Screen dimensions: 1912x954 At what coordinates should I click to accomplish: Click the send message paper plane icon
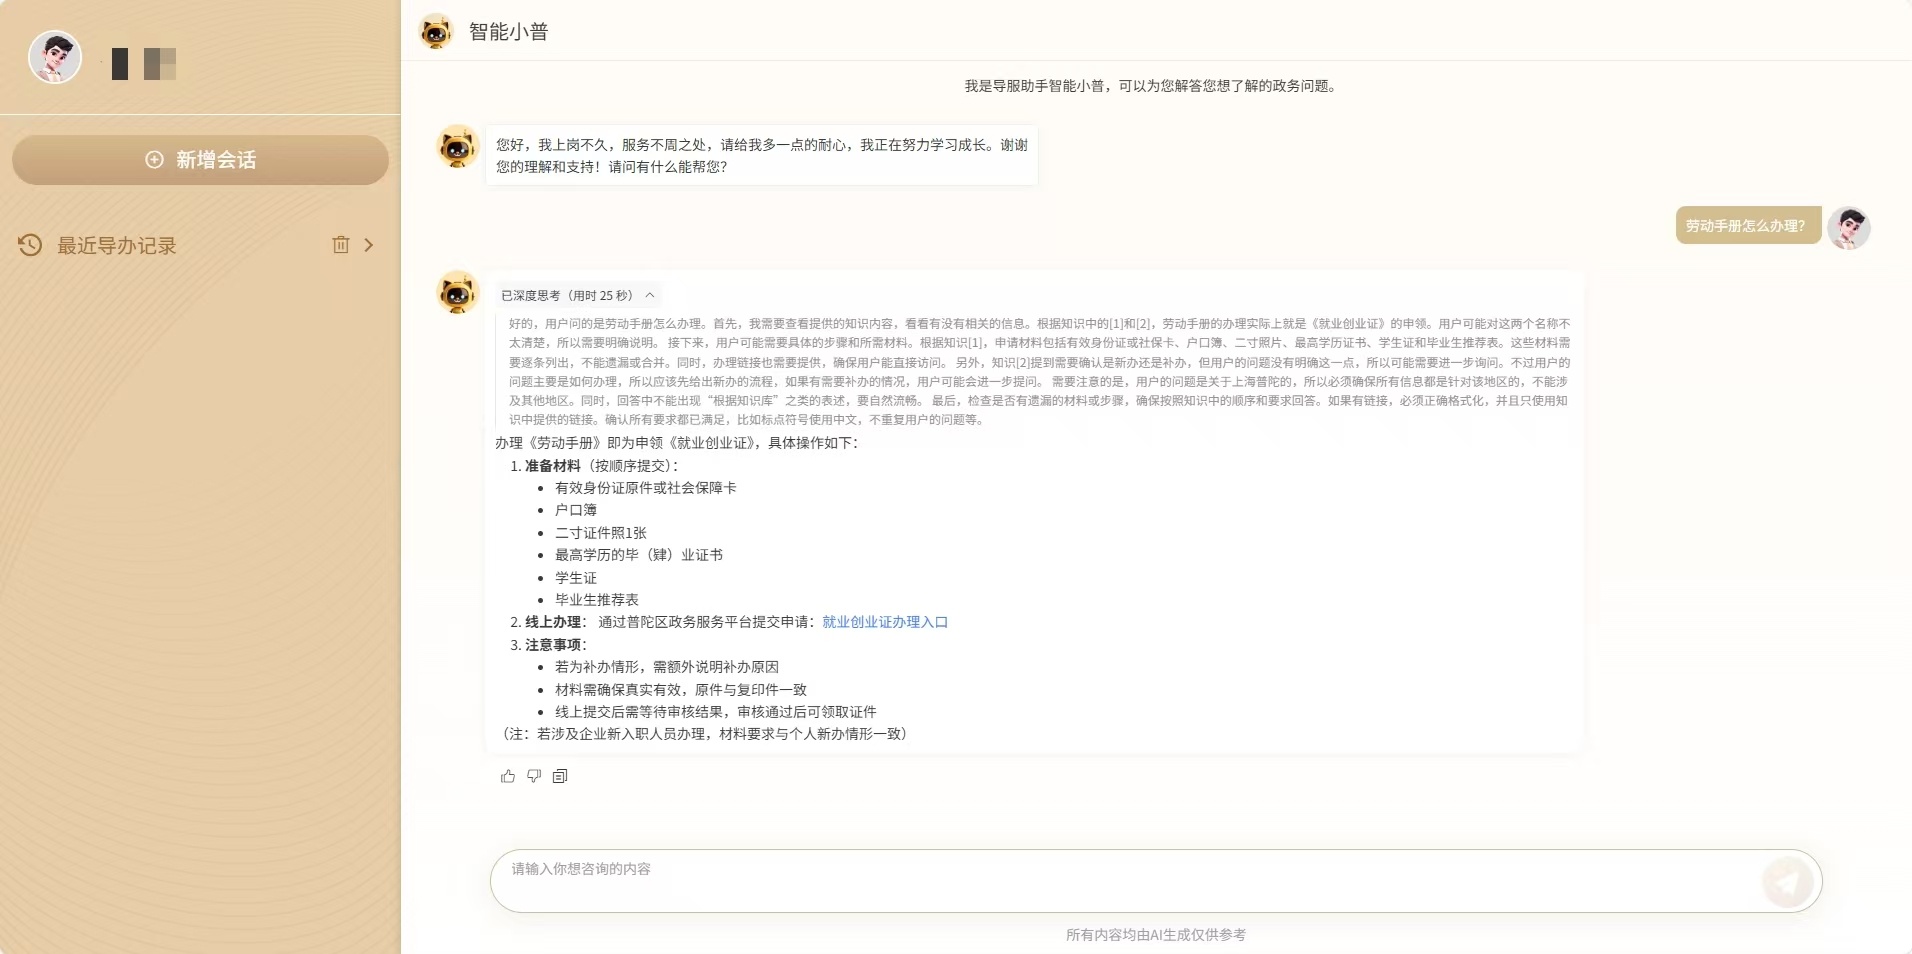[1788, 882]
